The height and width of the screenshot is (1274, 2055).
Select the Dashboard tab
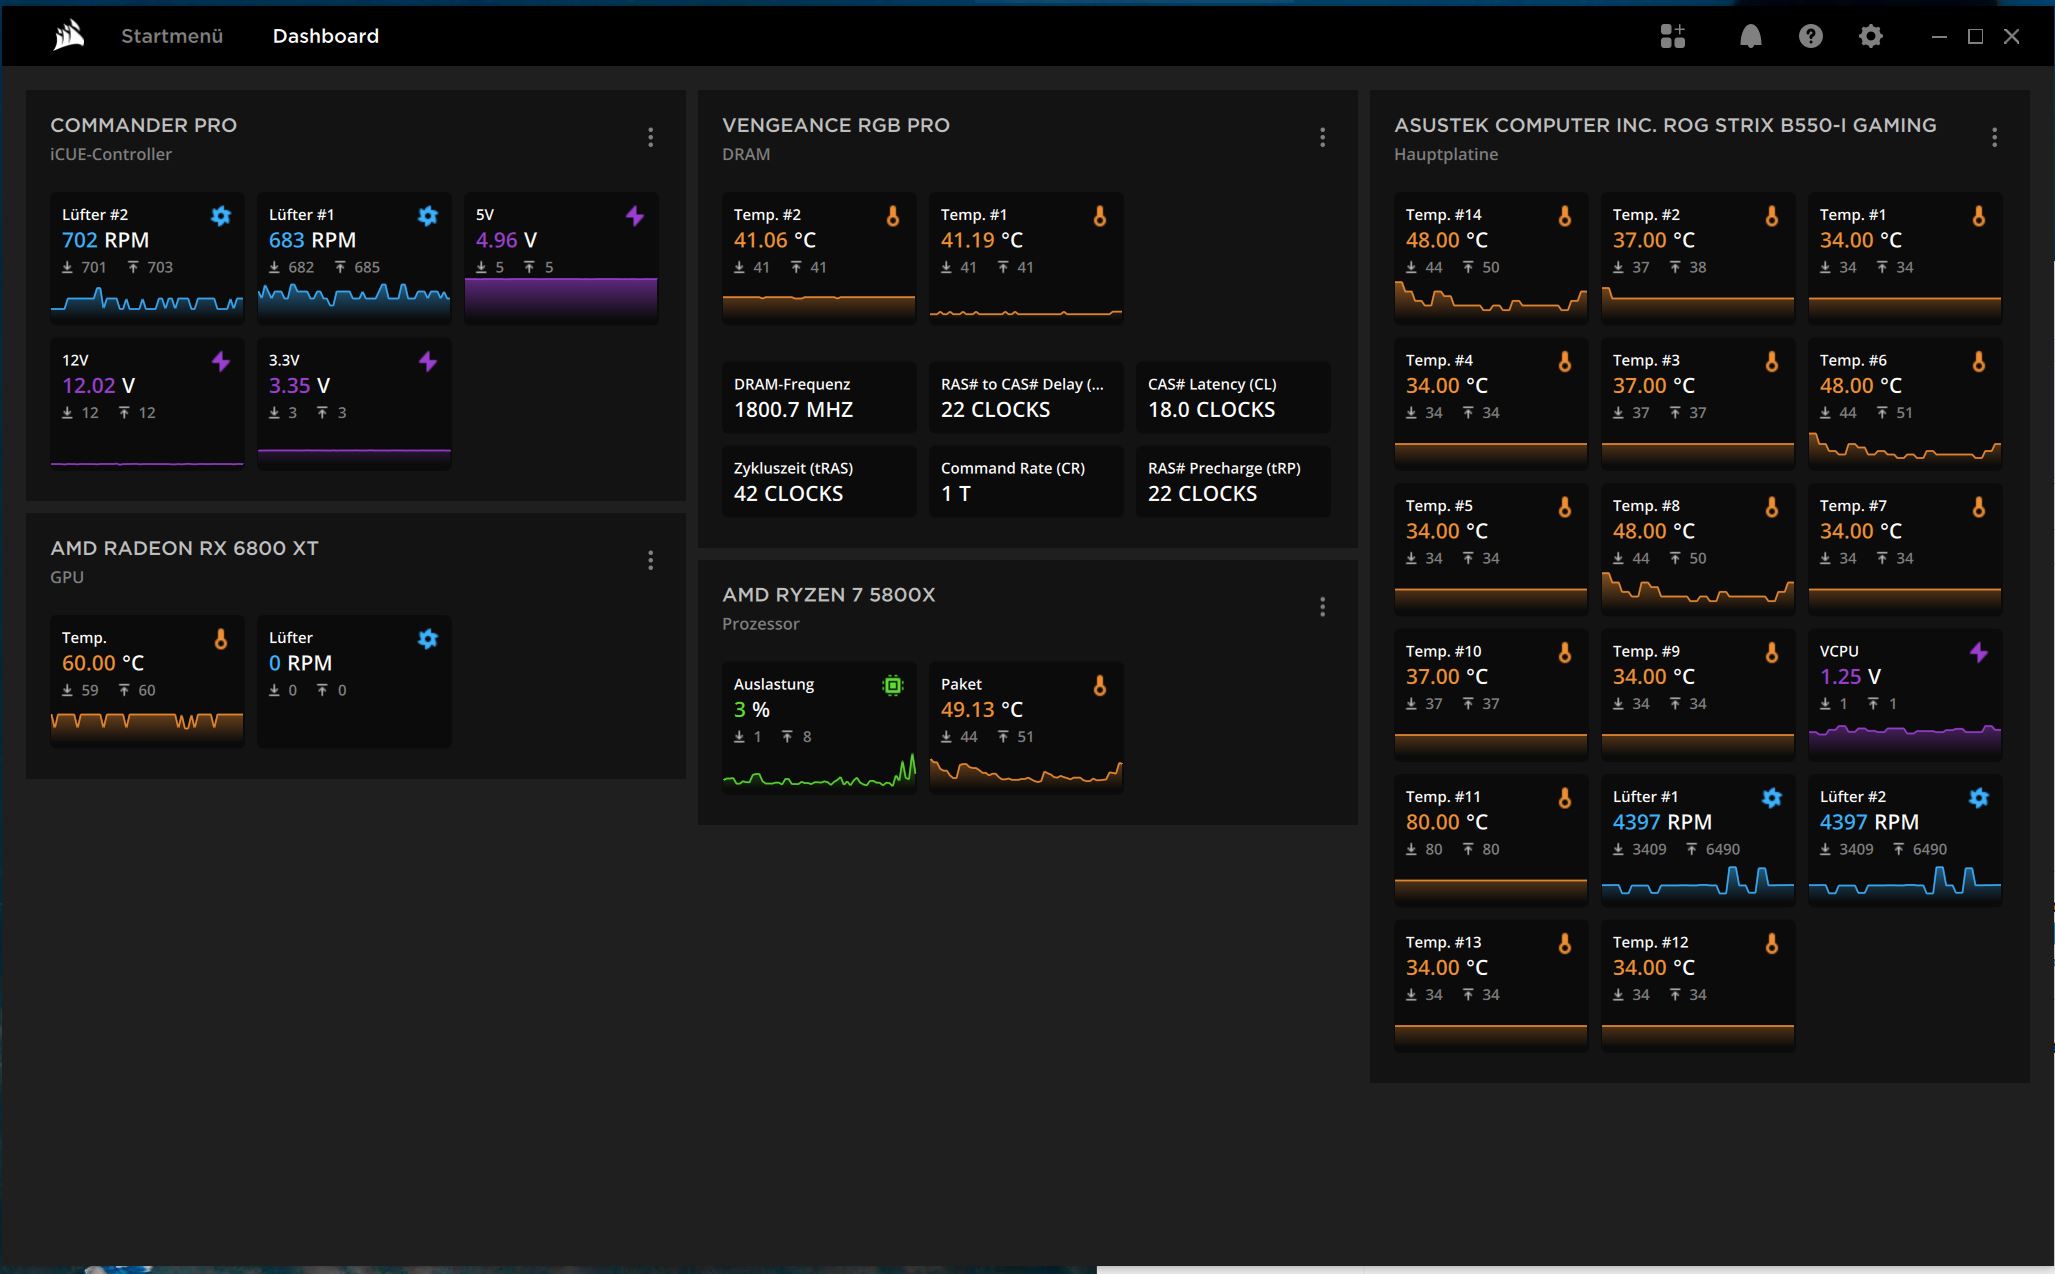[x=325, y=36]
